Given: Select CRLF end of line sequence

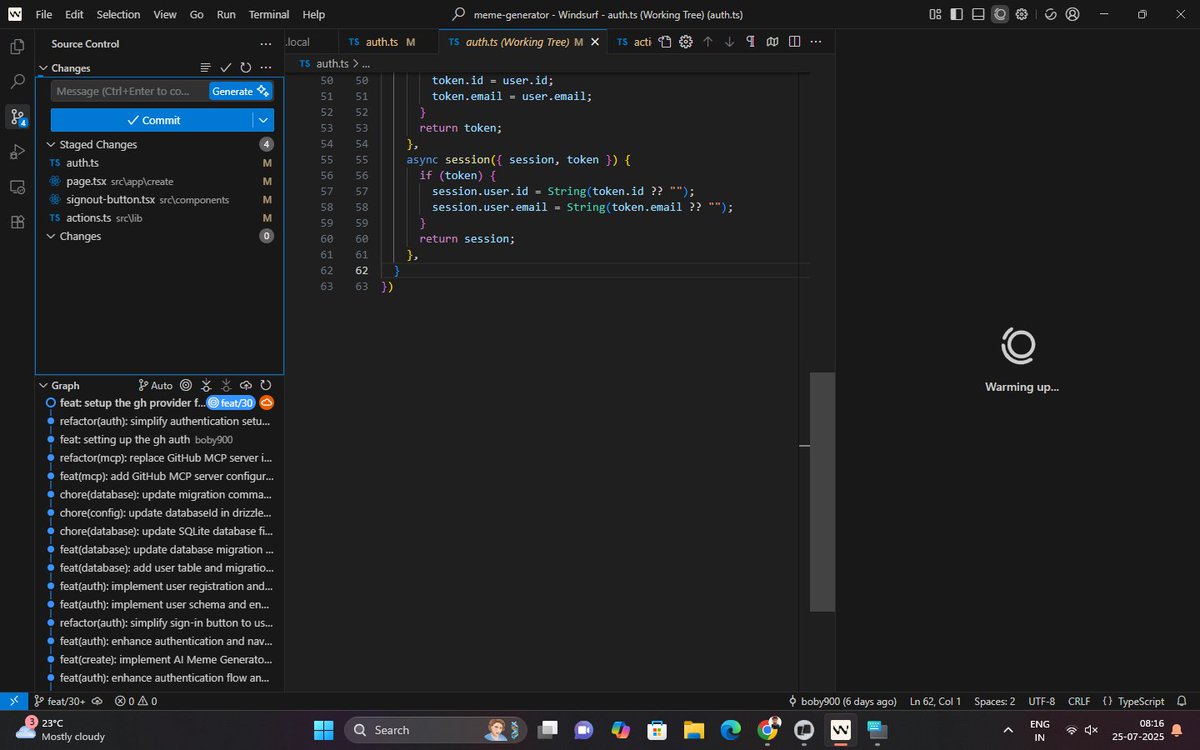Looking at the screenshot, I should pos(1079,701).
